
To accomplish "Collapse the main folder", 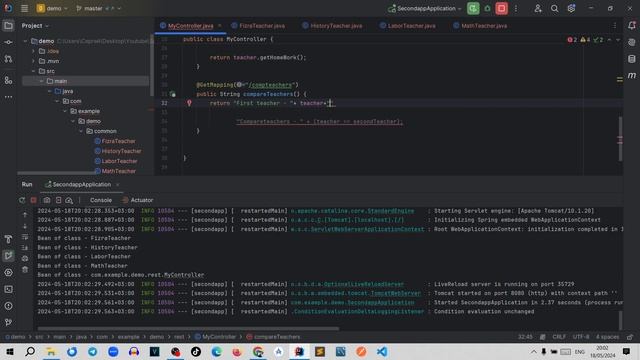I will click(41, 81).
